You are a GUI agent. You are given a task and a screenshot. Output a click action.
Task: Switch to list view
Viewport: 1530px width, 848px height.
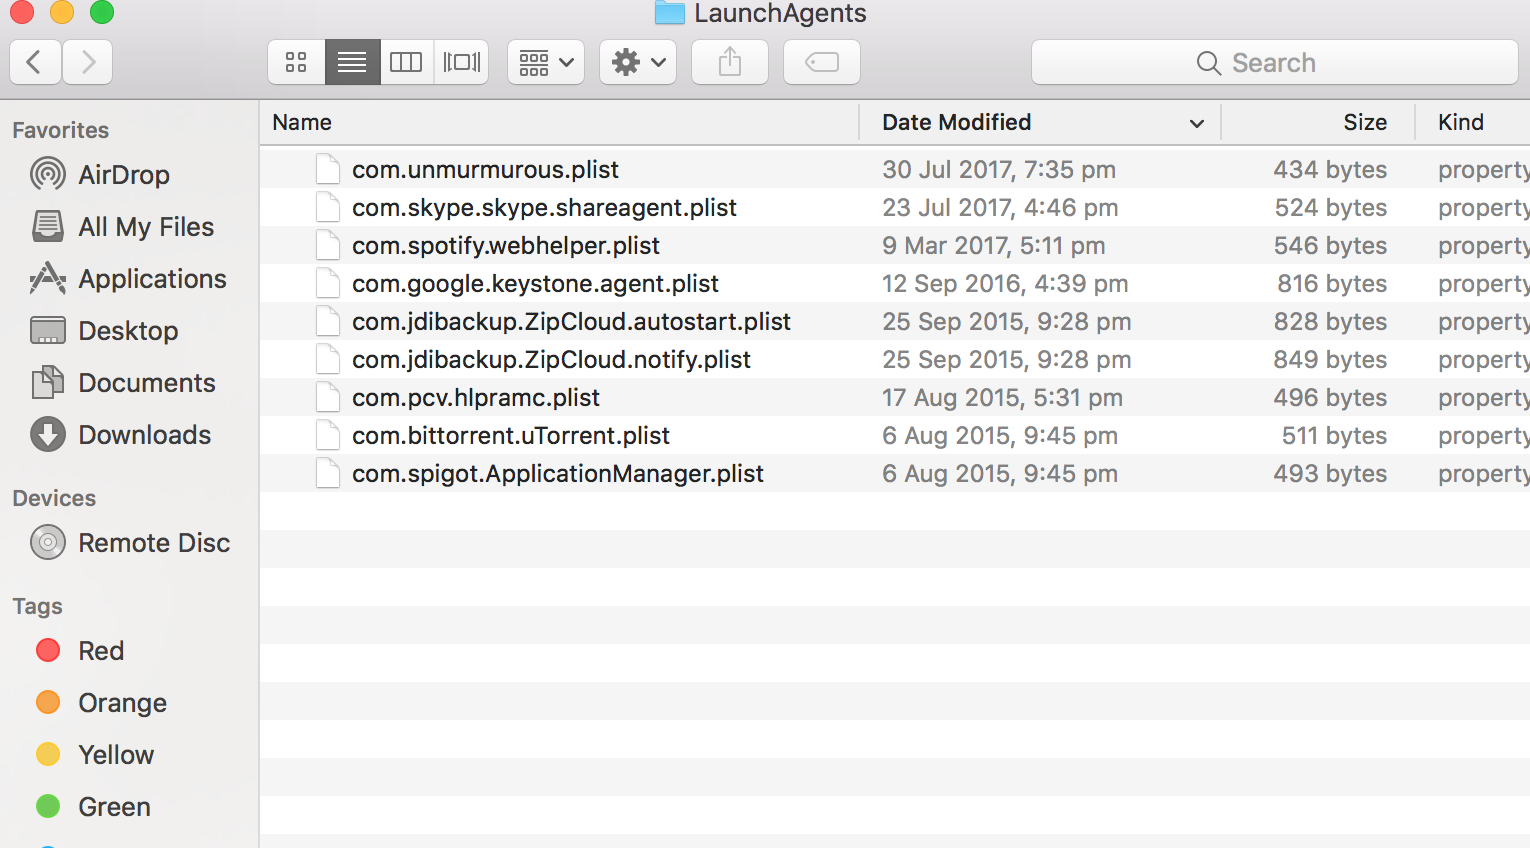click(x=352, y=63)
